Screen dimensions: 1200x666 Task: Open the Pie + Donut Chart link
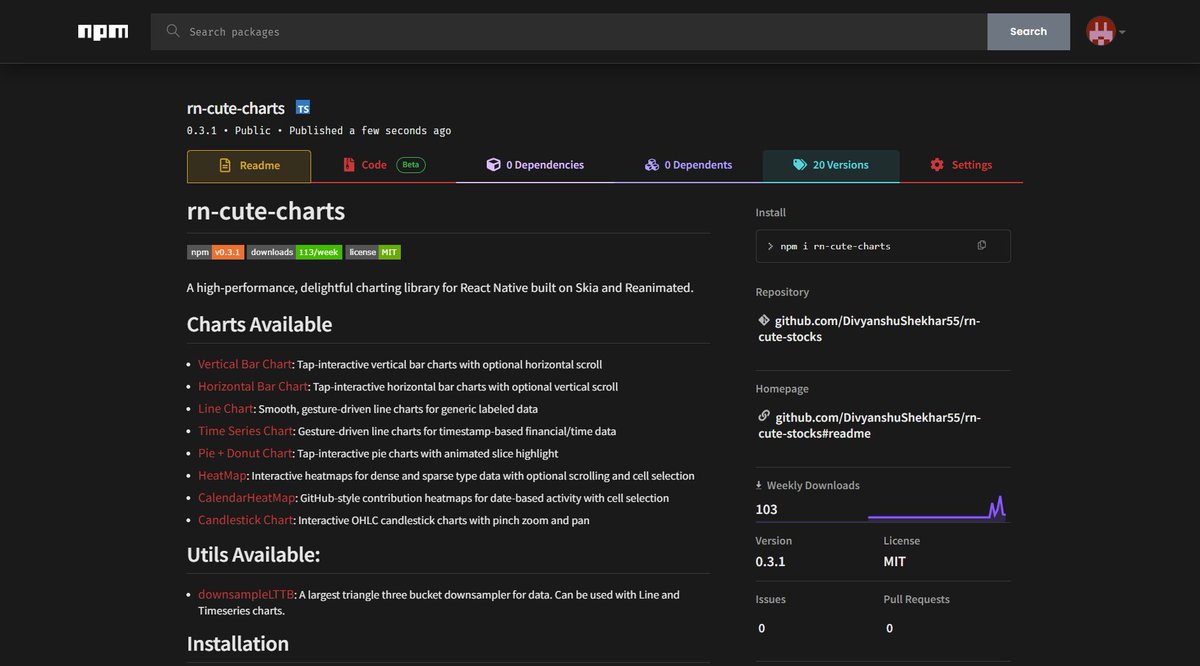click(x=245, y=453)
